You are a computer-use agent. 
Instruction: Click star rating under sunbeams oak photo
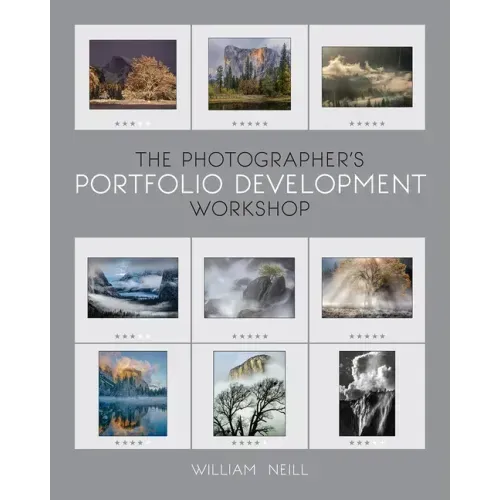point(367,336)
